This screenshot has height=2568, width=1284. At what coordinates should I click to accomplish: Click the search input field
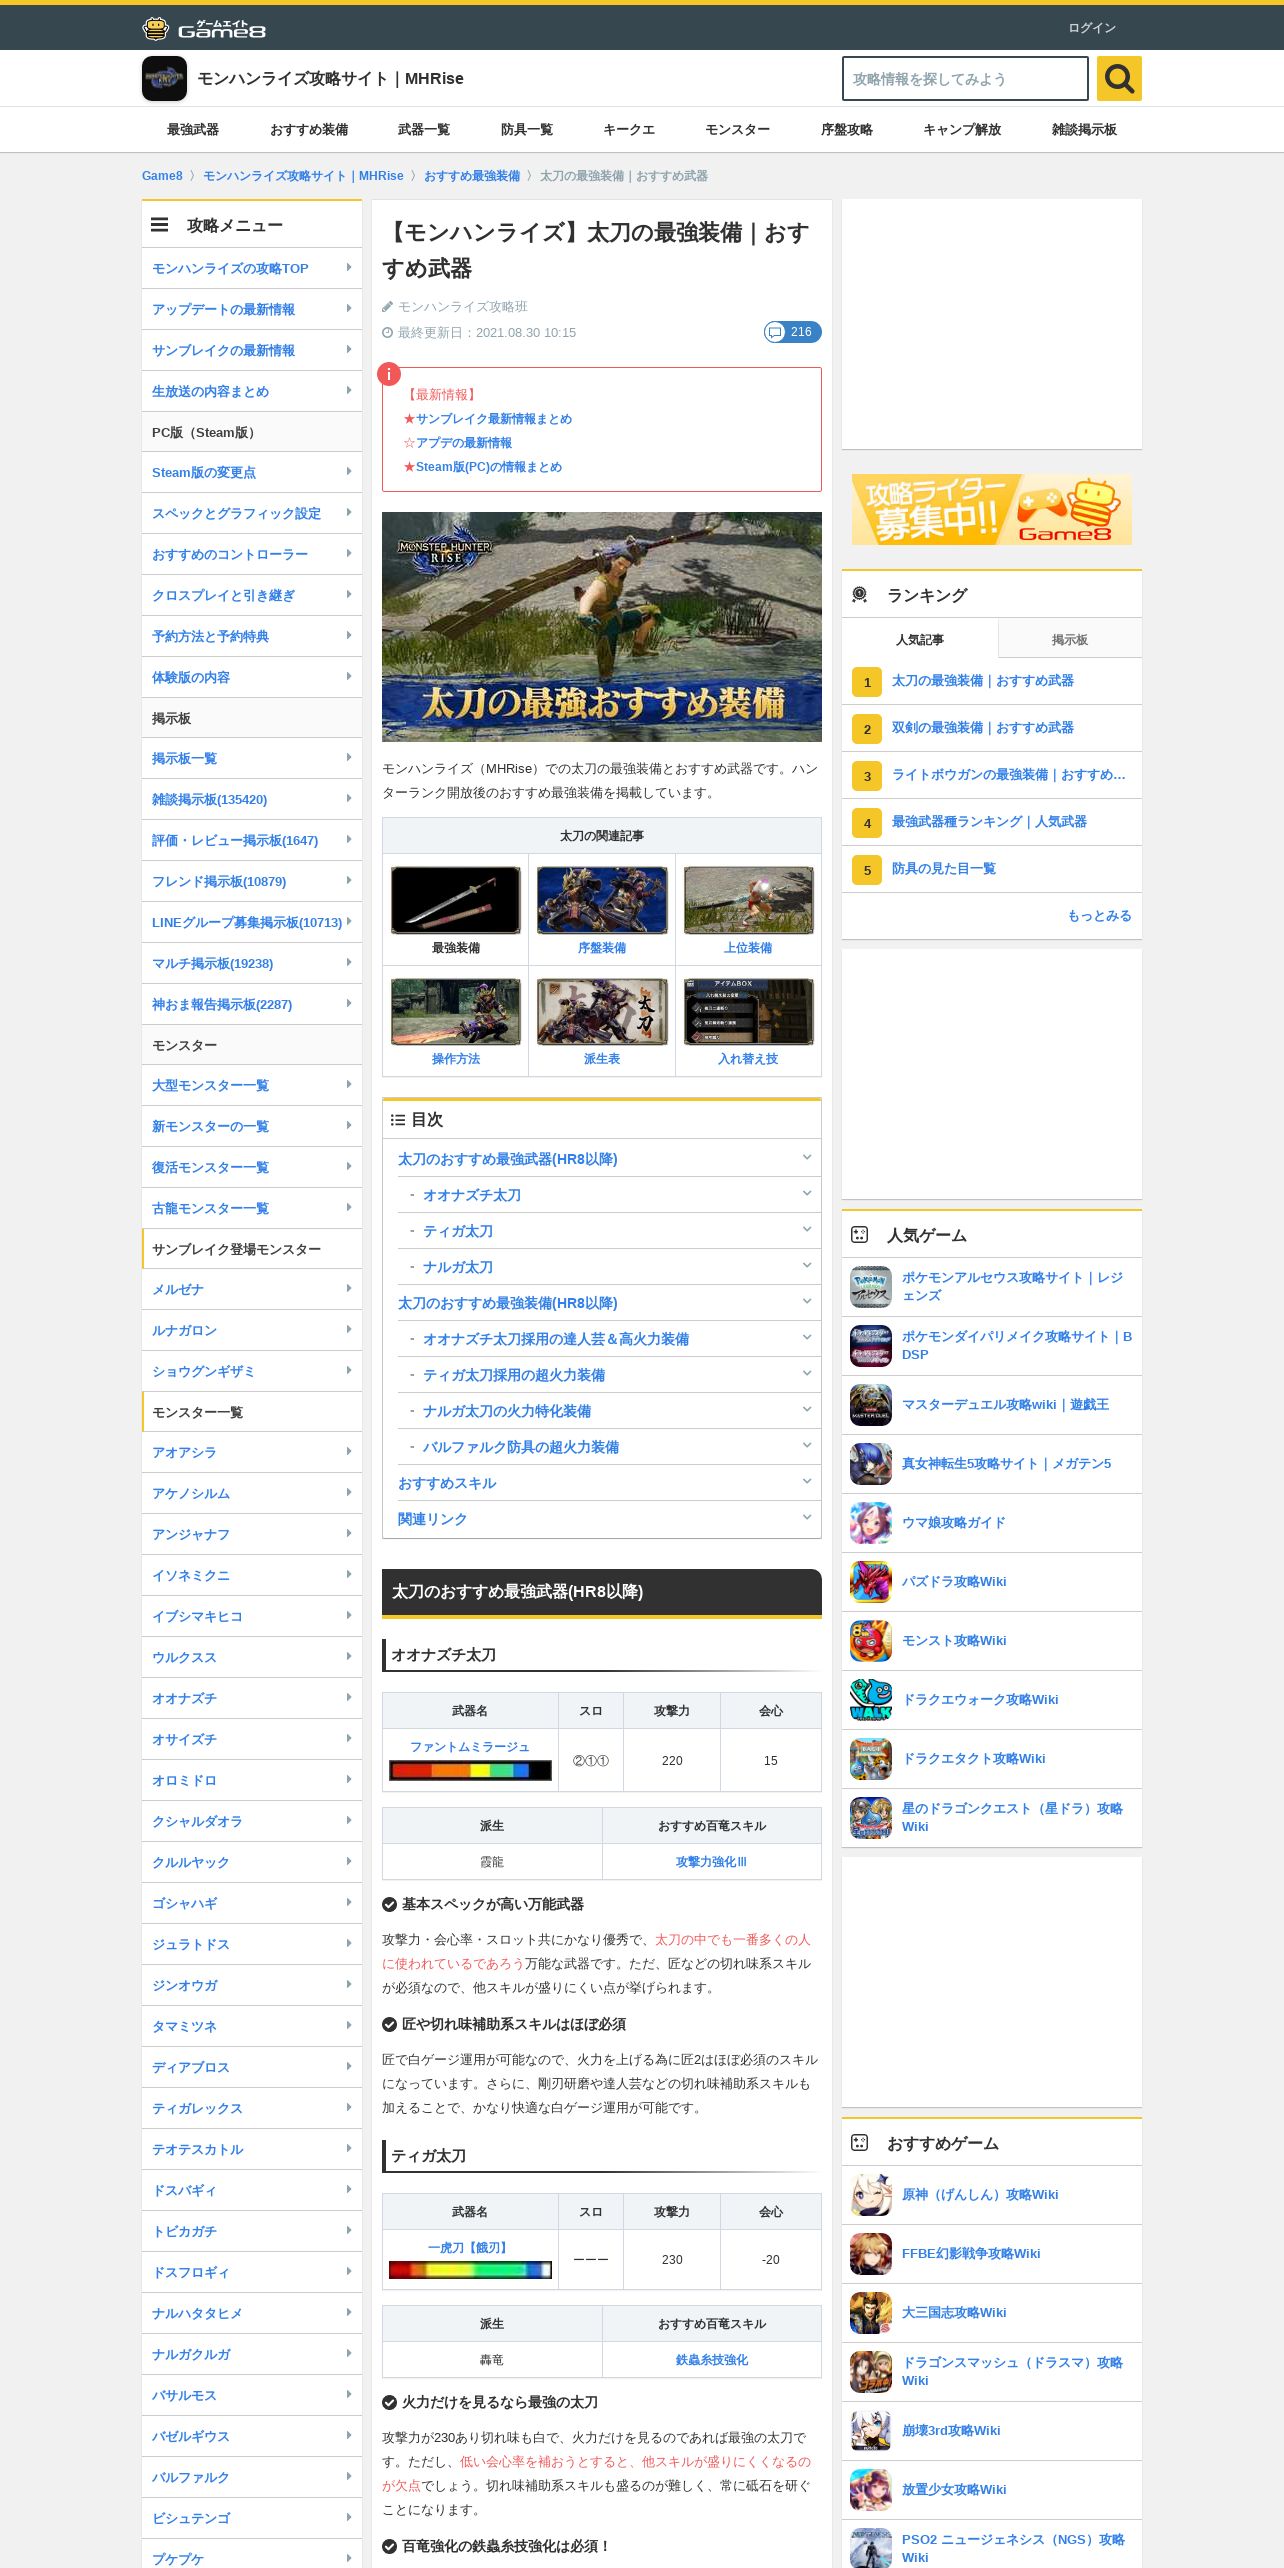pos(965,78)
